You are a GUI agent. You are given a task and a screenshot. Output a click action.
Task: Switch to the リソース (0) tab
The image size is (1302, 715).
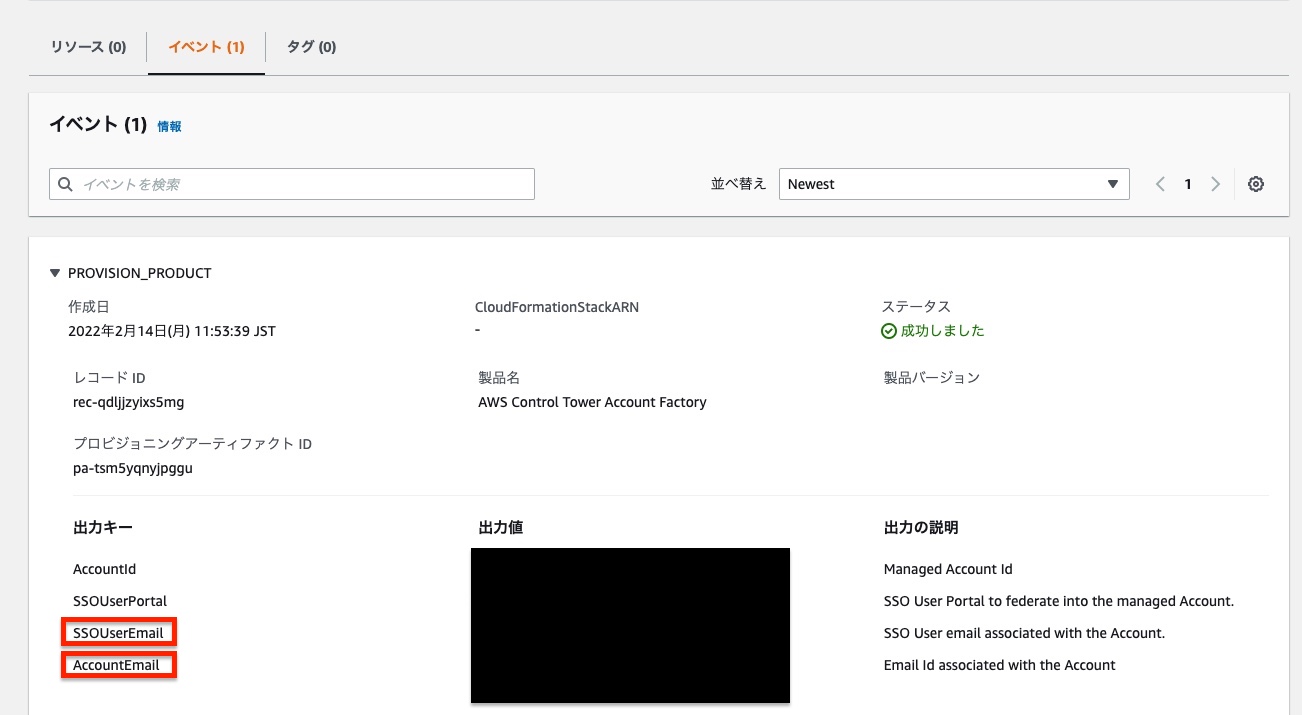tap(88, 47)
